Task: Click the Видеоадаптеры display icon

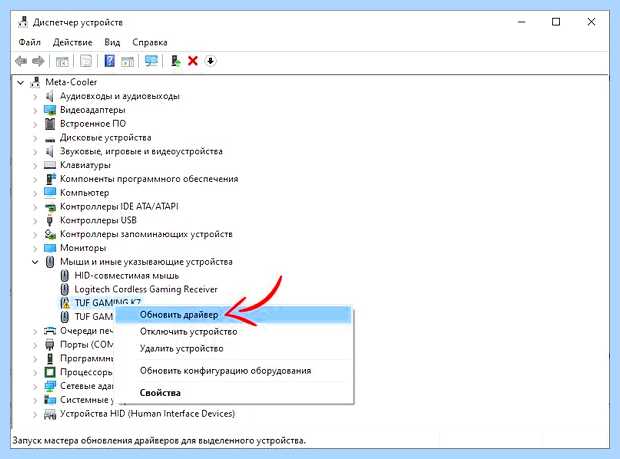Action: (x=50, y=110)
